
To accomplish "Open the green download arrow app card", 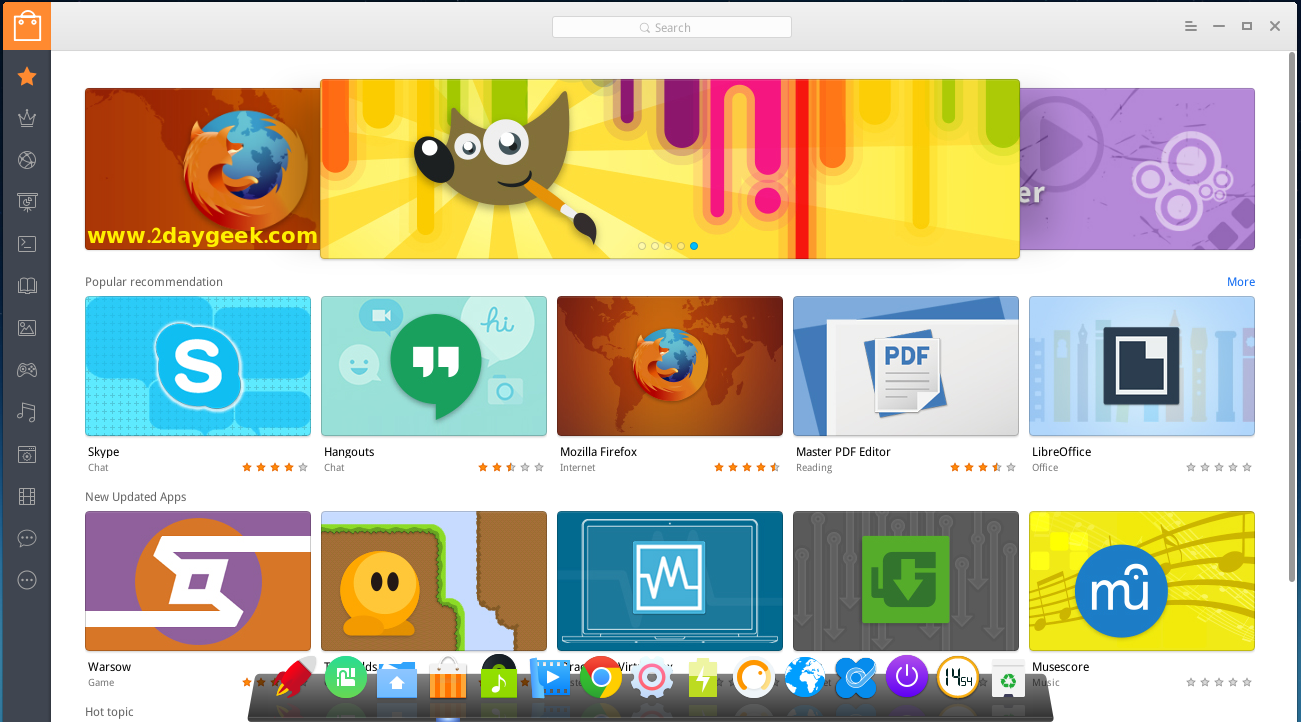I will 906,581.
